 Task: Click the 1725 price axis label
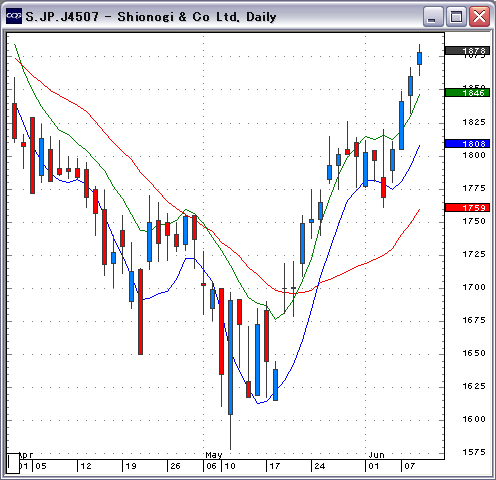474,254
